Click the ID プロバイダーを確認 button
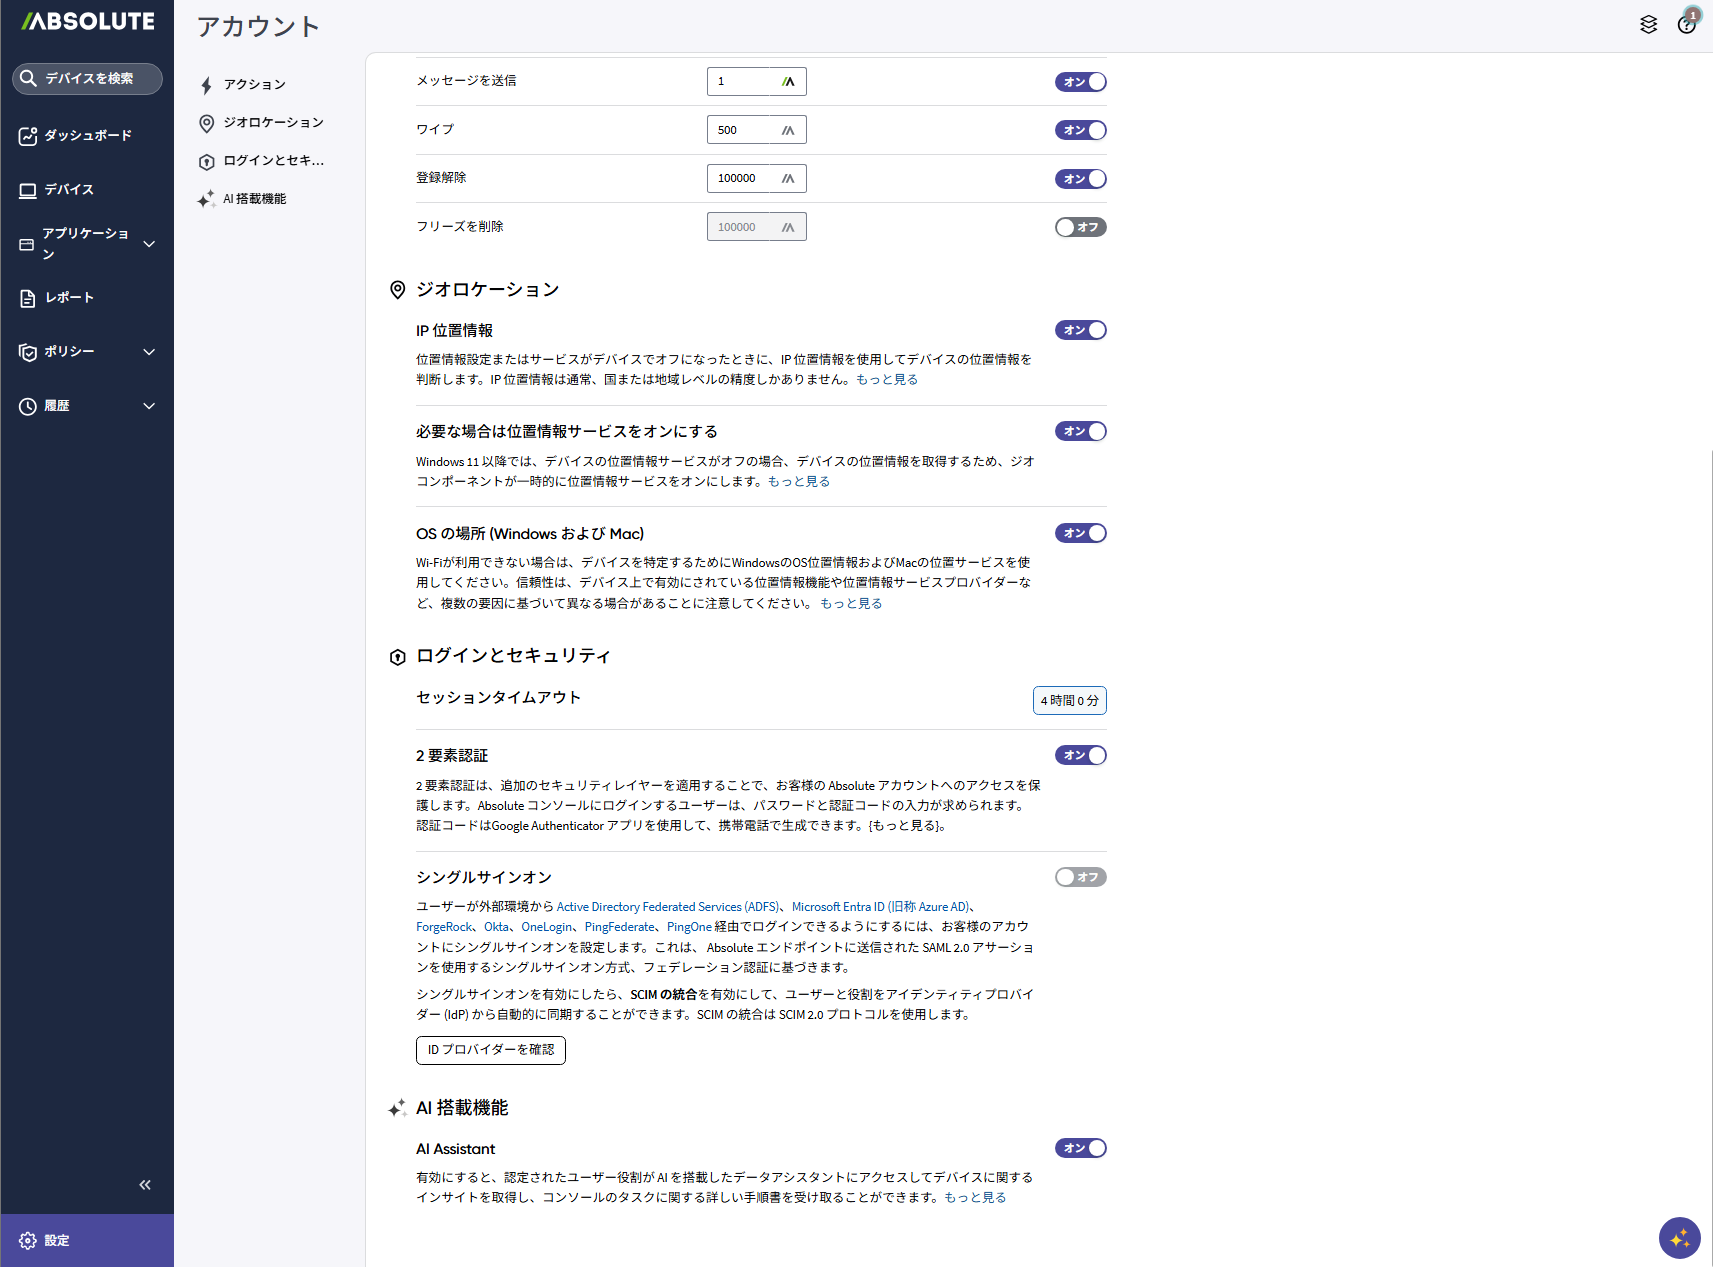Viewport: 1713px width, 1267px height. [491, 1050]
